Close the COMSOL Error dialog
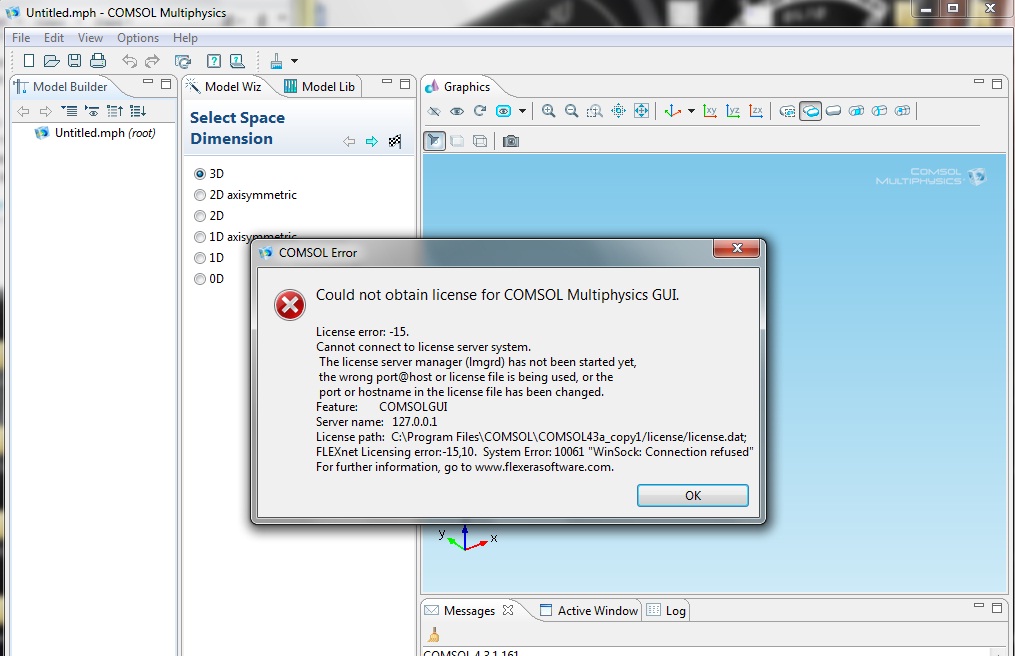Screen dimensions: 1015x656 tap(736, 248)
